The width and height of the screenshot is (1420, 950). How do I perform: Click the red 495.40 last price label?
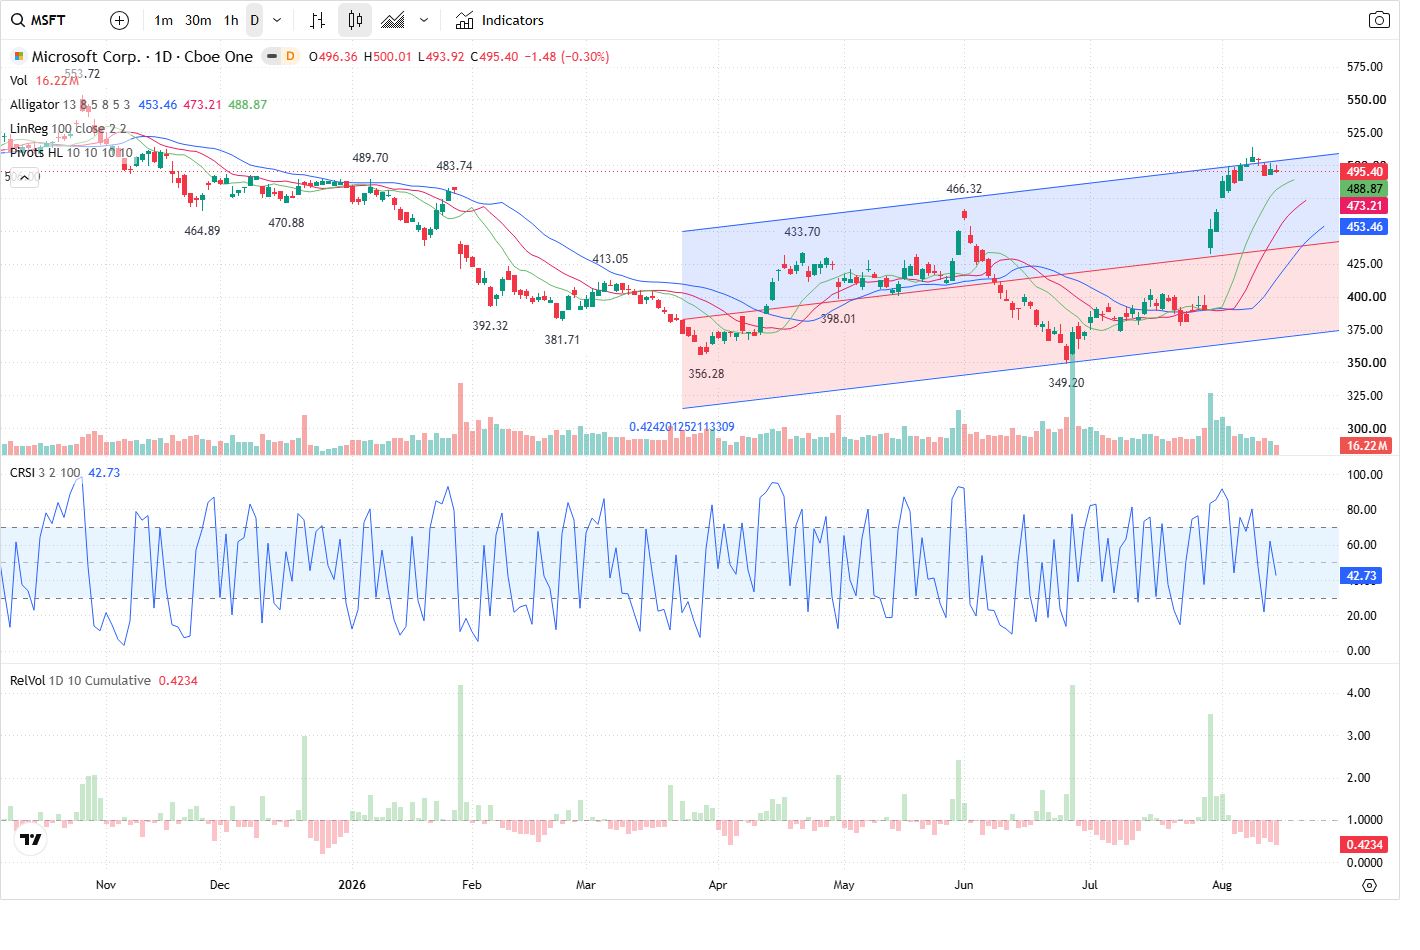1364,172
